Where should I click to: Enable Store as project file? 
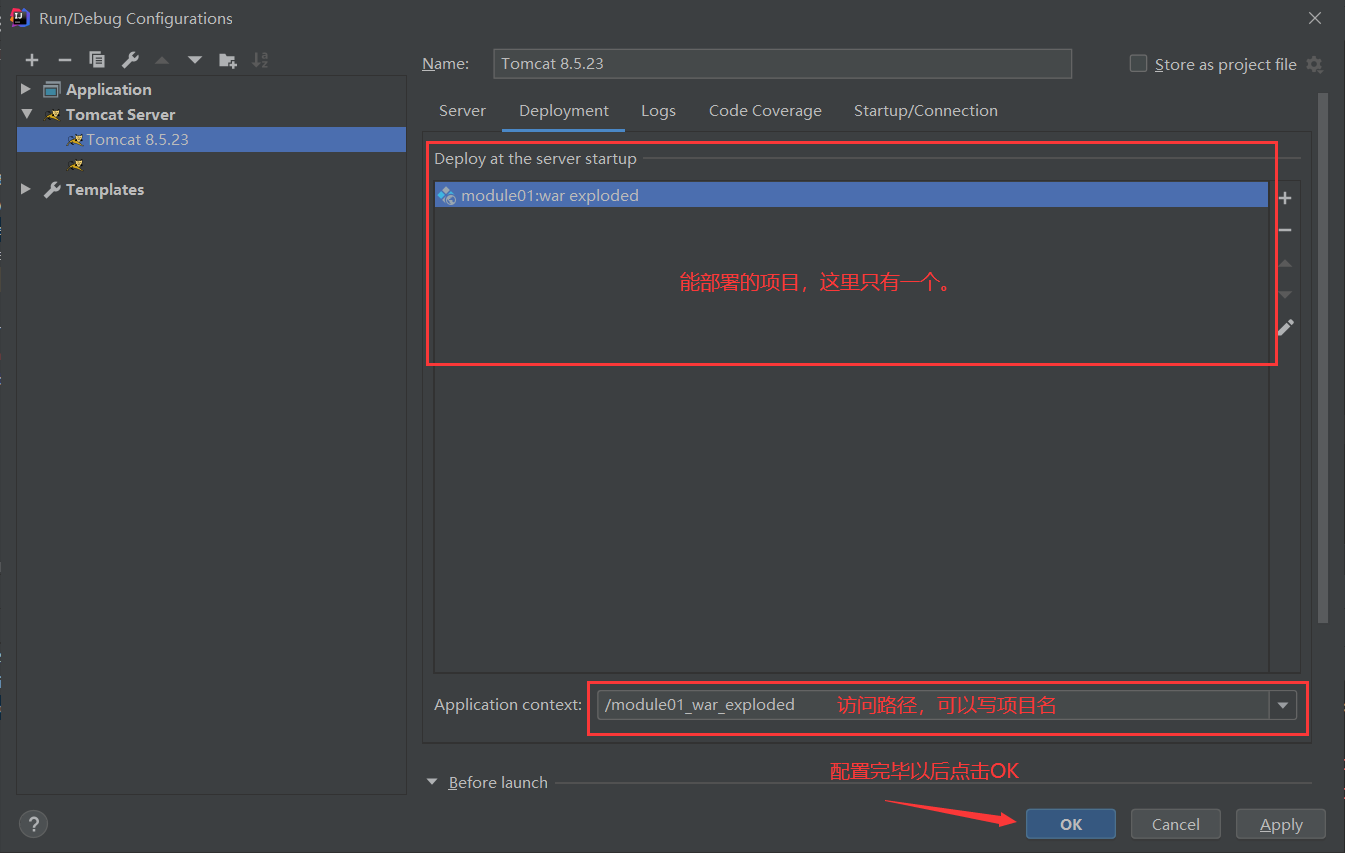click(1138, 64)
